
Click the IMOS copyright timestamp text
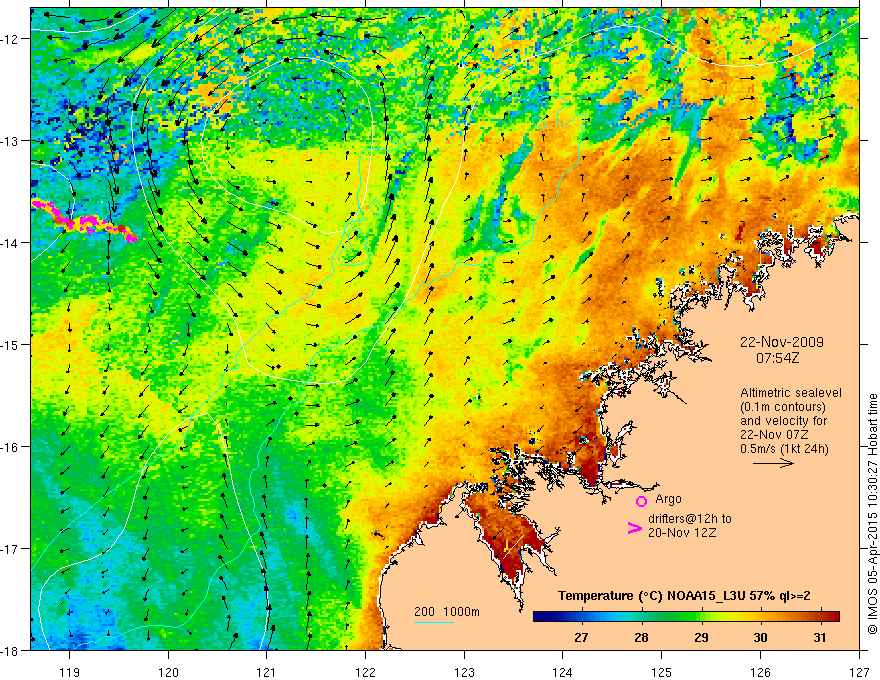872,514
